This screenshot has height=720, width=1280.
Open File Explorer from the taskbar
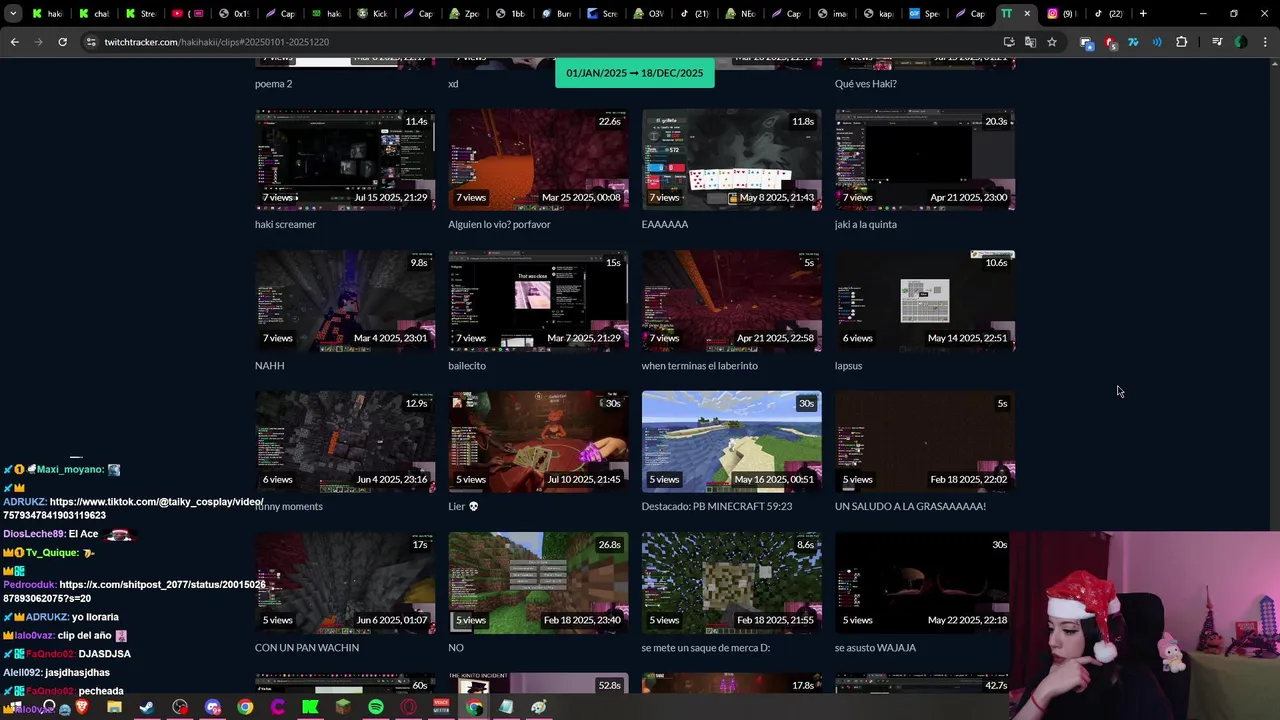coord(114,707)
